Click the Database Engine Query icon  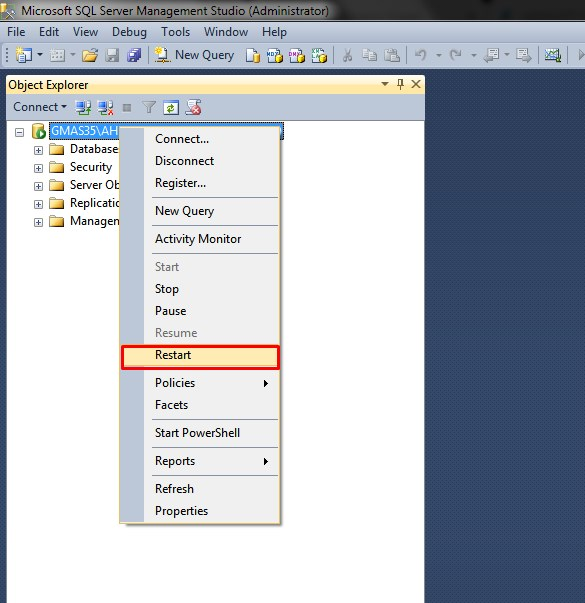click(x=253, y=55)
